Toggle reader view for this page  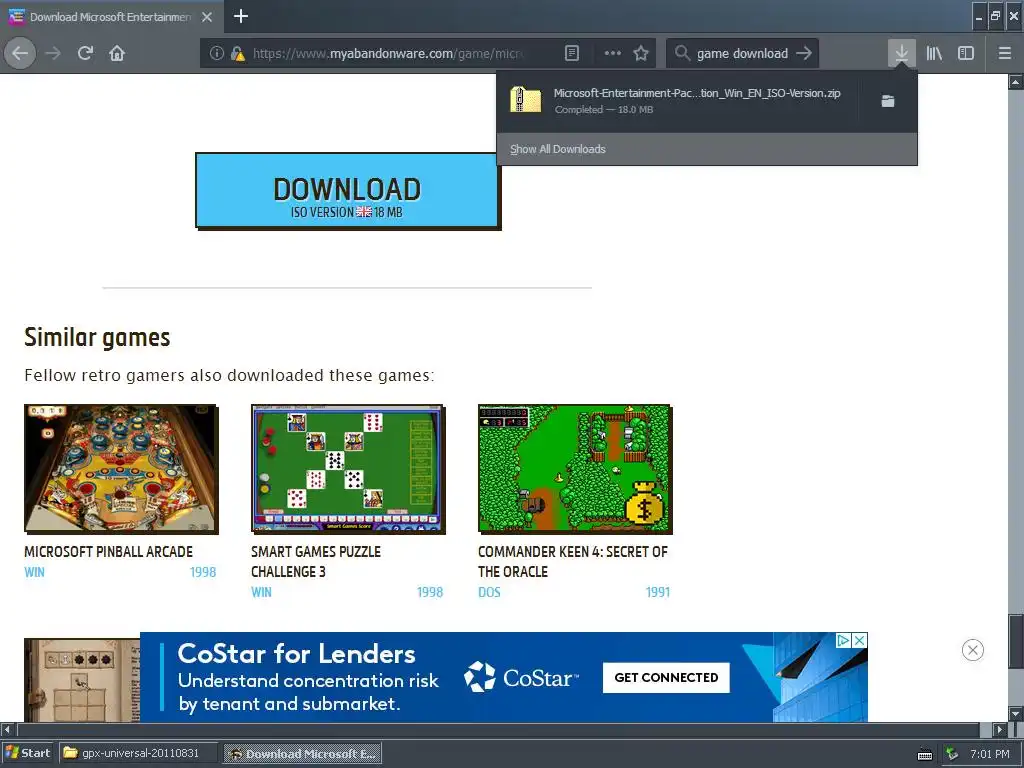point(571,54)
